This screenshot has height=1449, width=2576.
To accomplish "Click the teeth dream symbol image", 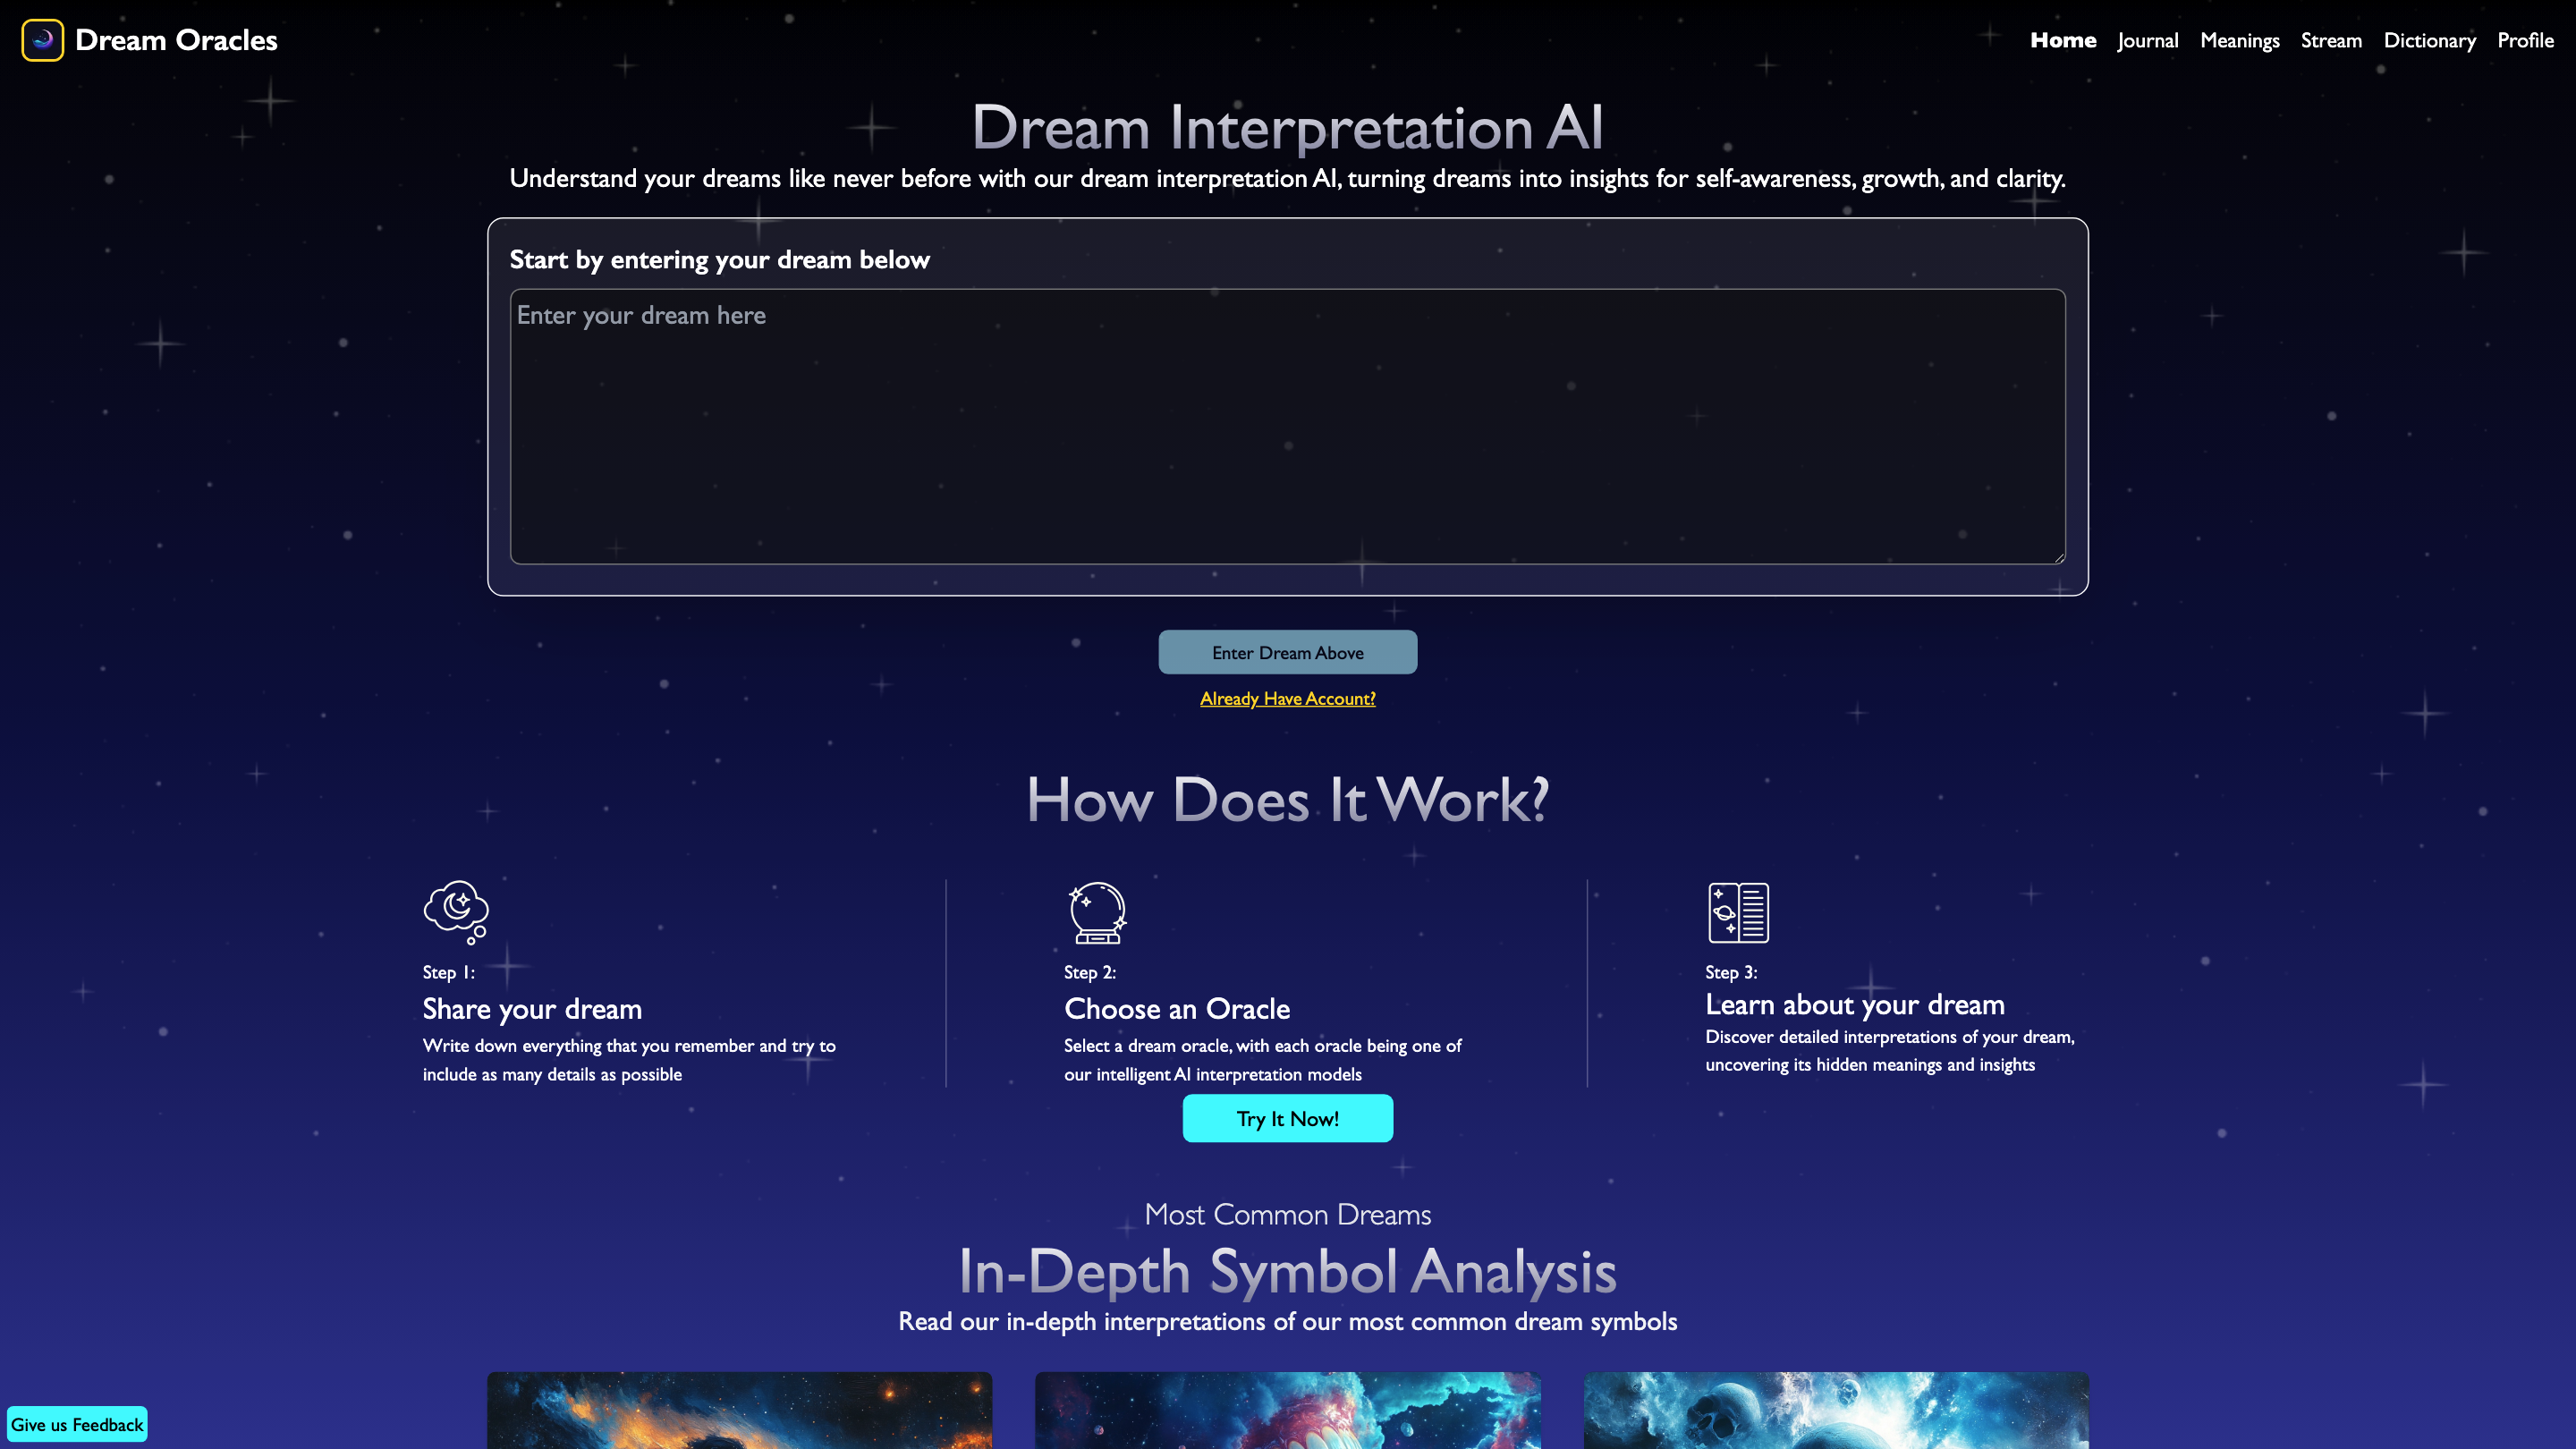I will click(1288, 1412).
